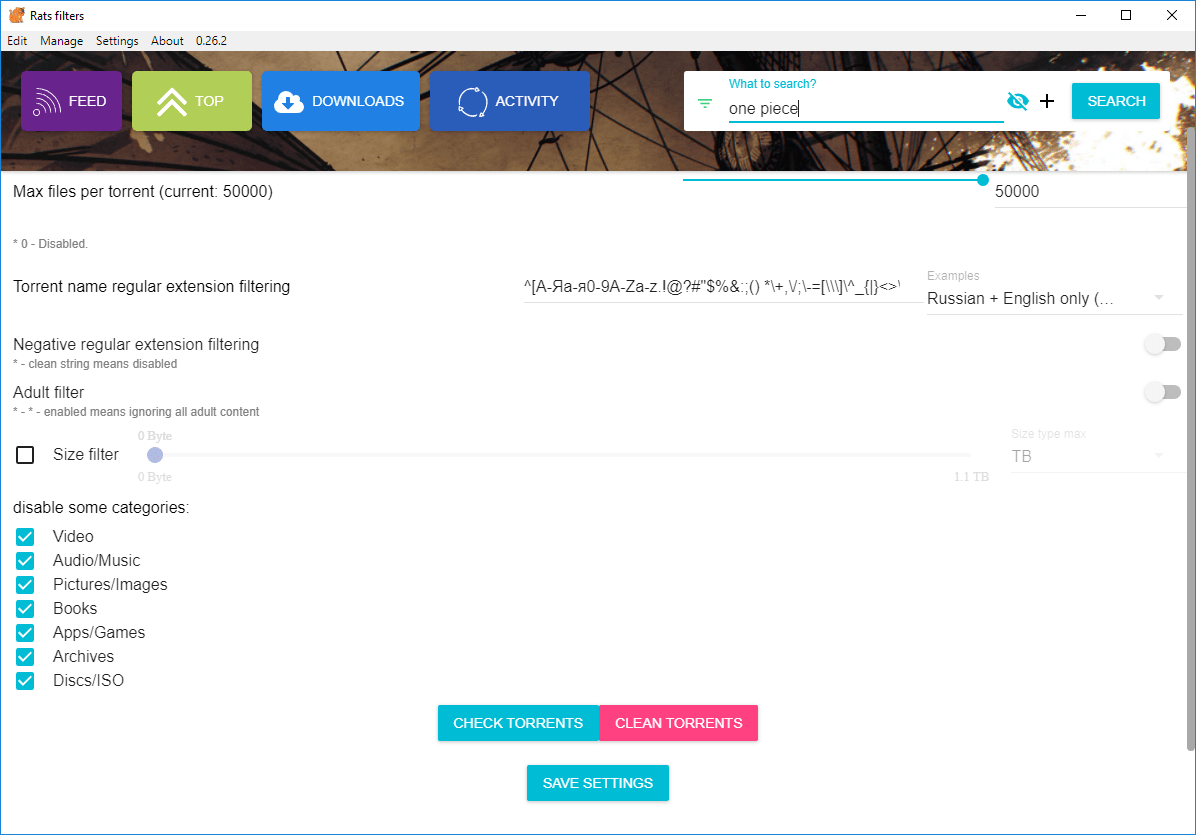Click the Rats app icon in title bar

pos(16,15)
